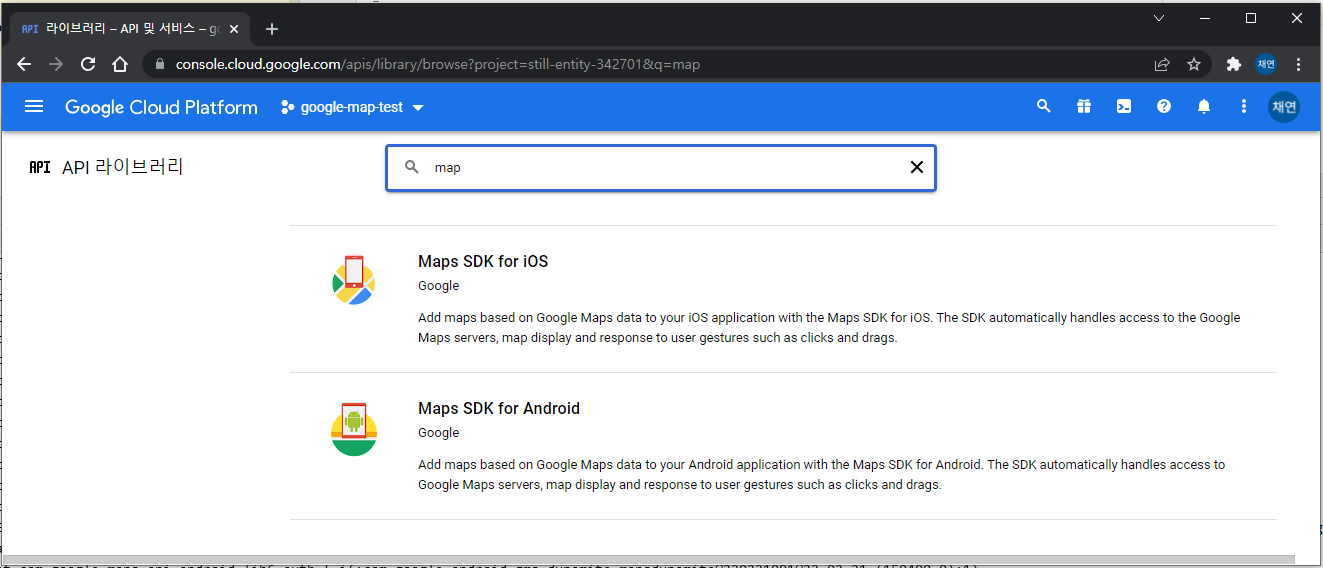The width and height of the screenshot is (1323, 568).
Task: Open the Maps SDK for iOS title
Action: (x=483, y=261)
